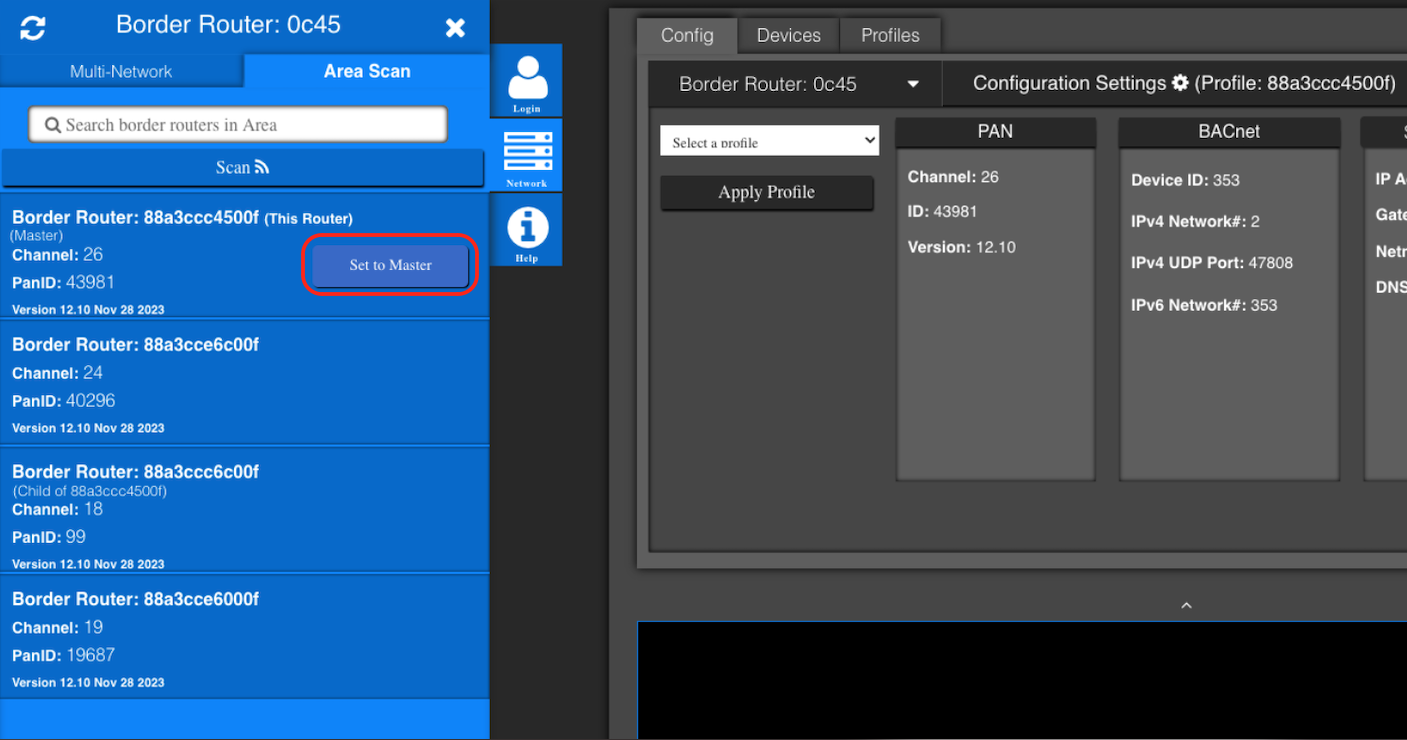Click the PAN Channel: 26 value
The image size is (1407, 740).
pos(953,177)
